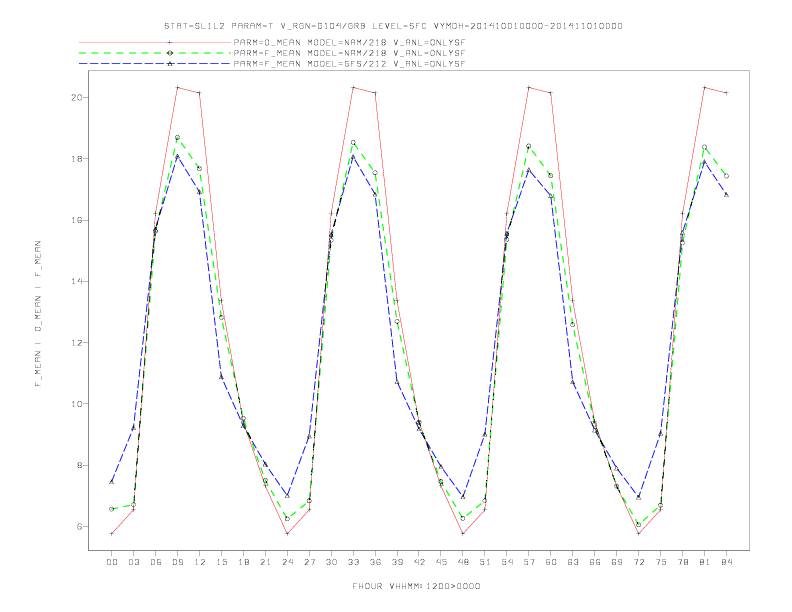Click x-axis tick label 75
The width and height of the screenshot is (792, 612).
point(661,562)
